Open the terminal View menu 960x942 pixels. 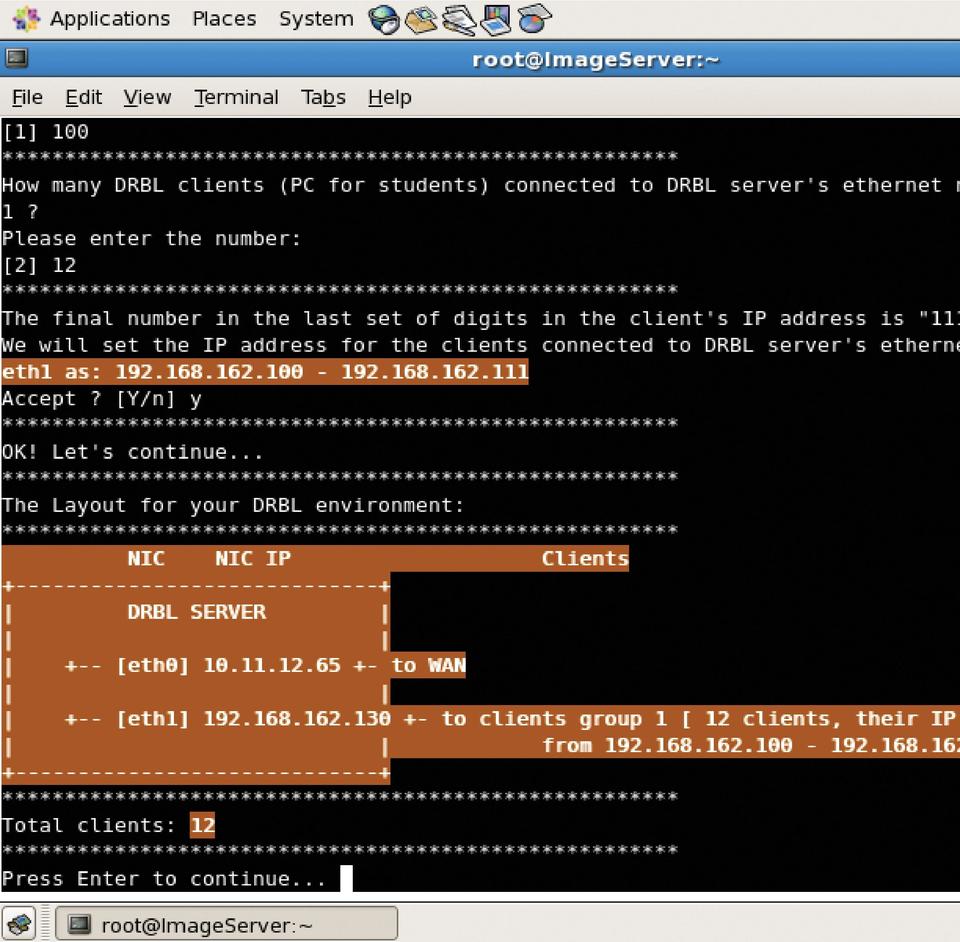[148, 97]
